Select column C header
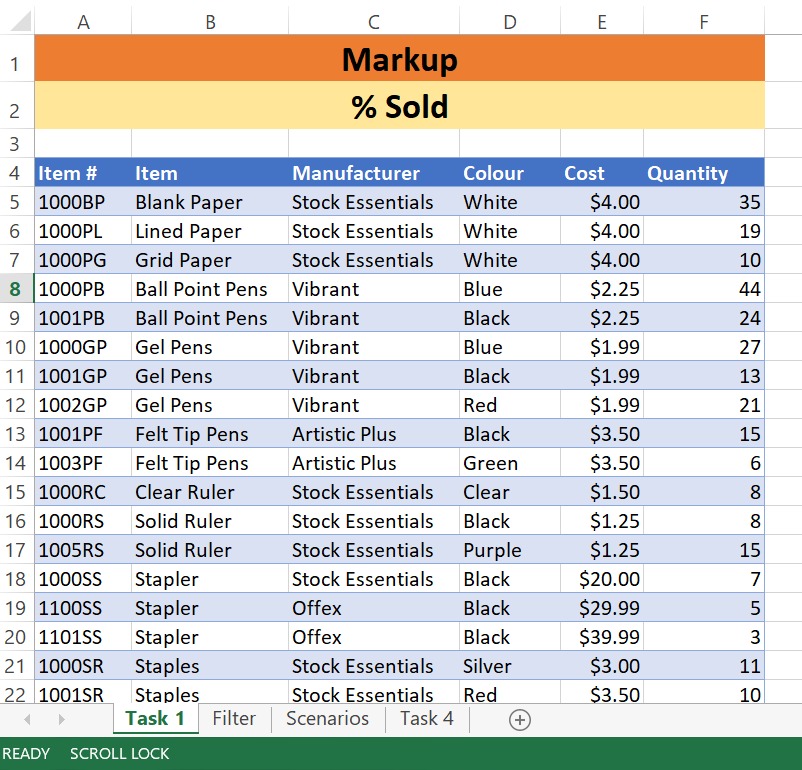Screen dimensions: 802x770 click(373, 21)
